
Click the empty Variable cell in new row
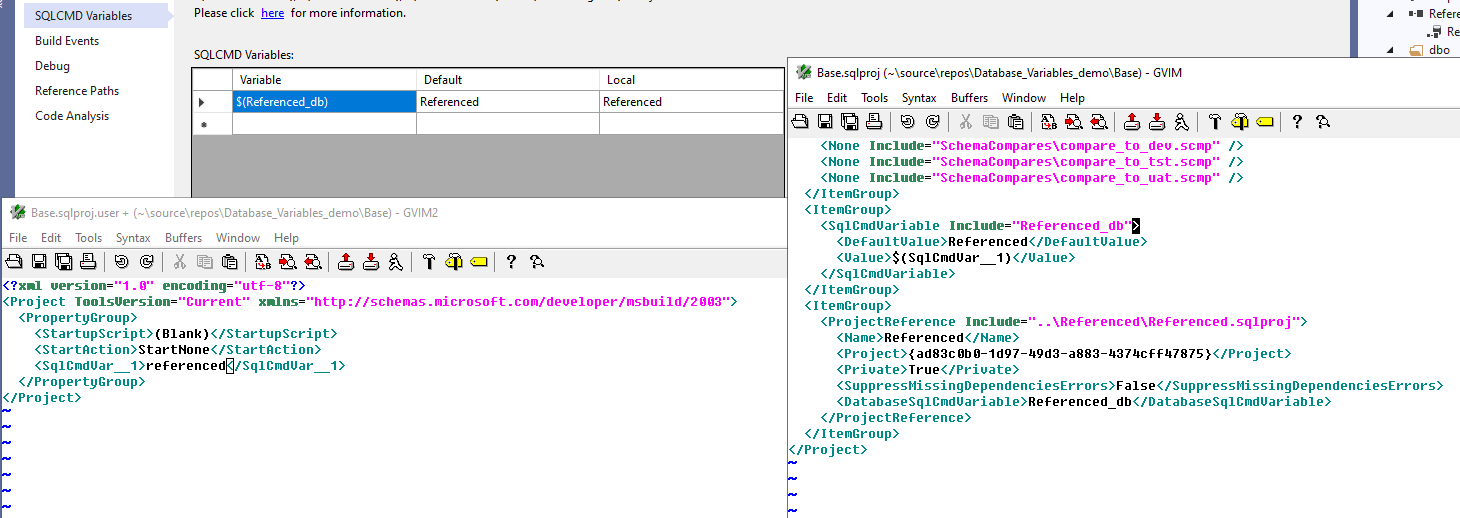(x=324, y=124)
